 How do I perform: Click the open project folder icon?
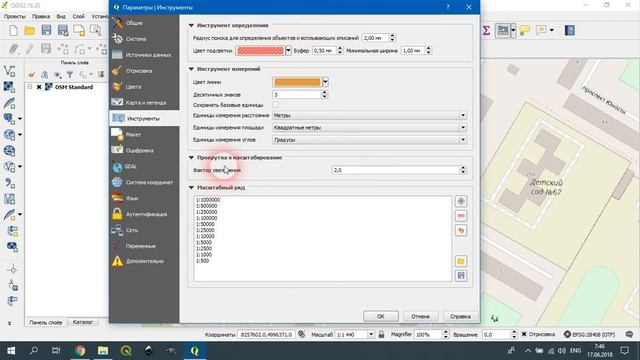pyautogui.click(x=29, y=30)
